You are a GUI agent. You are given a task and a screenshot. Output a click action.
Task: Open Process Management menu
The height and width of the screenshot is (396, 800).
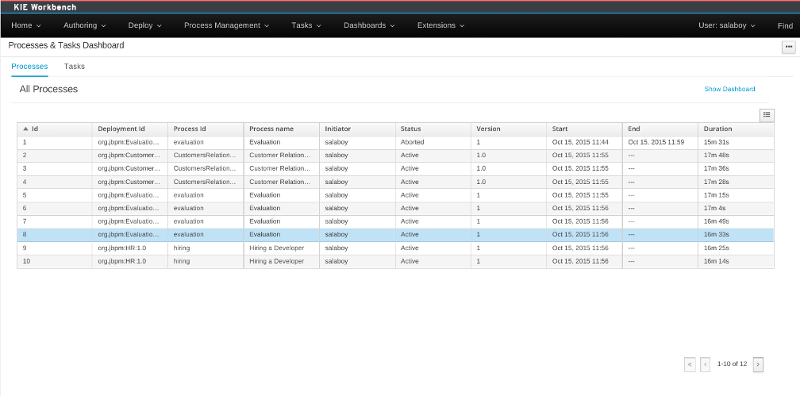227,26
